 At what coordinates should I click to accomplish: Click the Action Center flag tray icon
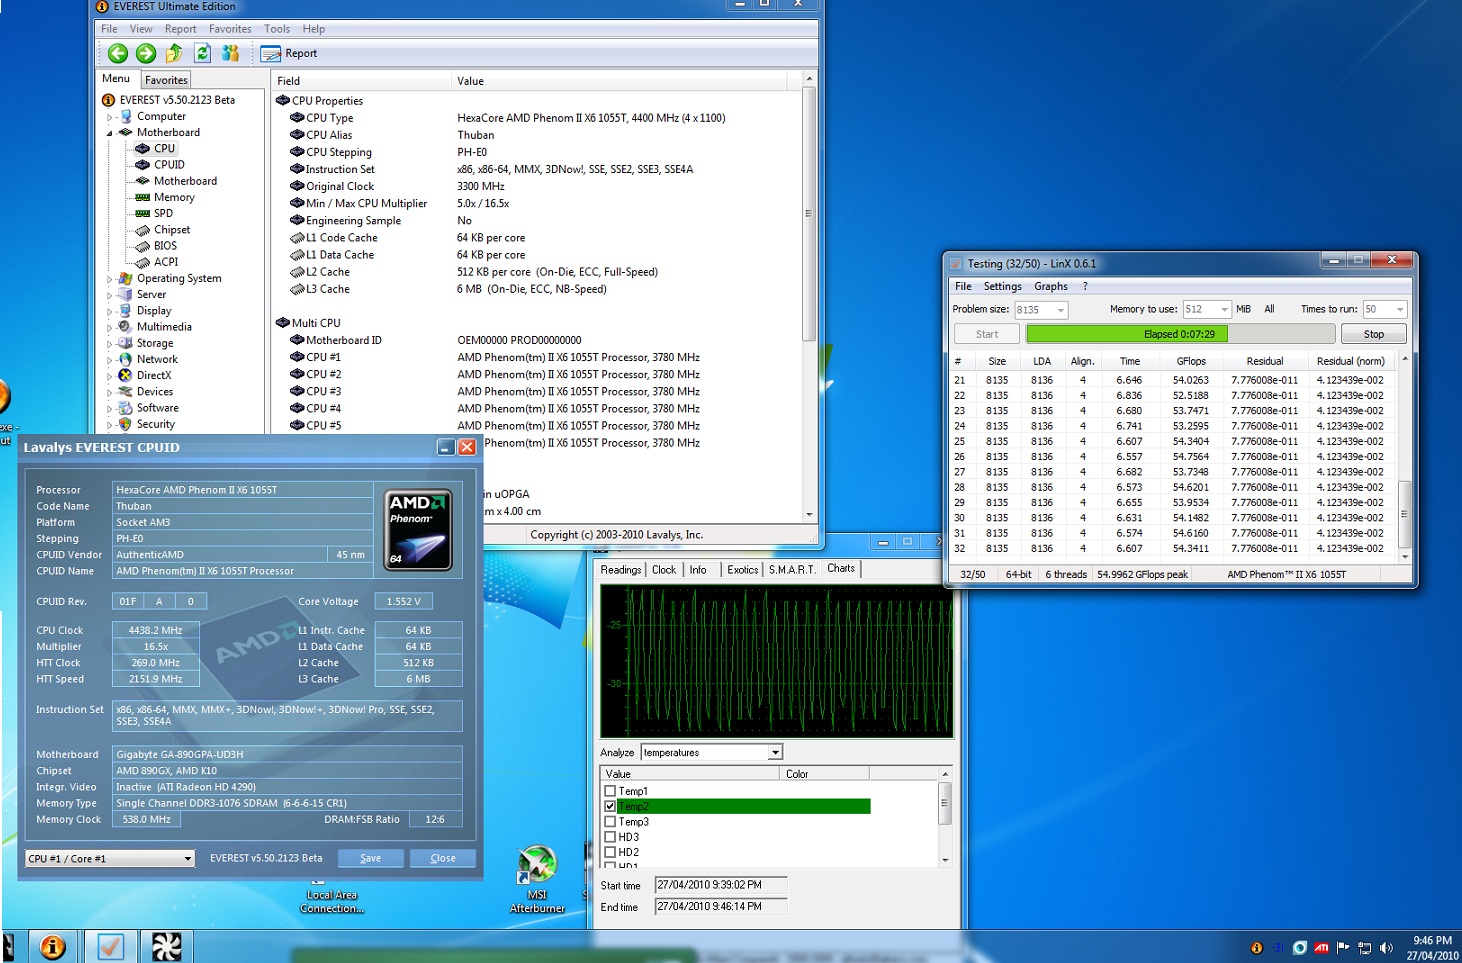click(x=1343, y=948)
